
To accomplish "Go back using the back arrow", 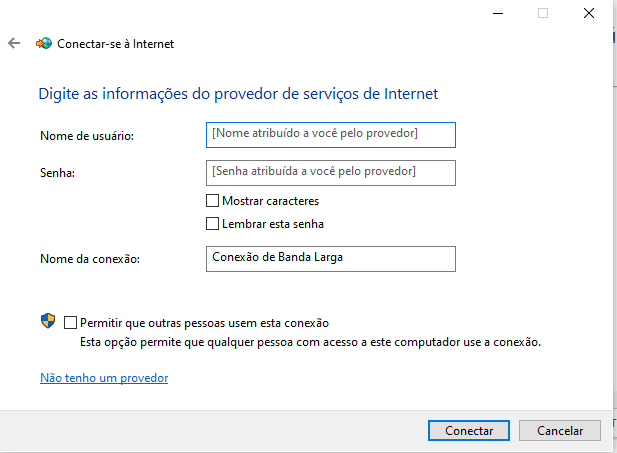I will pyautogui.click(x=14, y=43).
